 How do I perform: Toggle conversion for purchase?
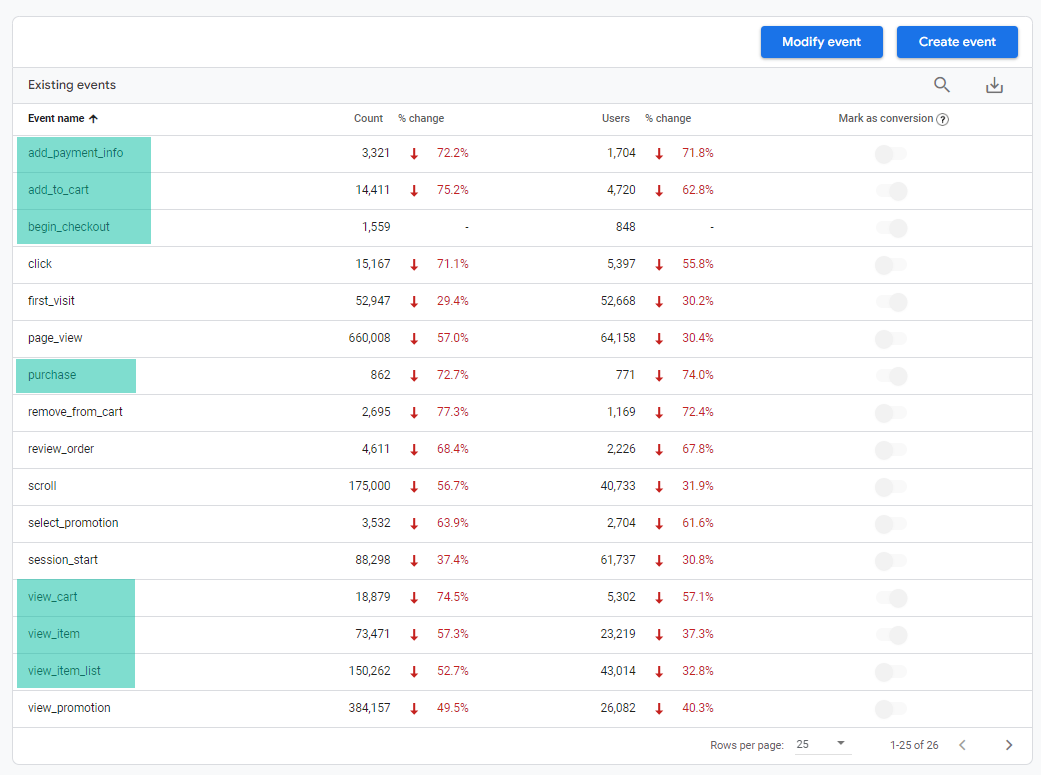coord(892,377)
